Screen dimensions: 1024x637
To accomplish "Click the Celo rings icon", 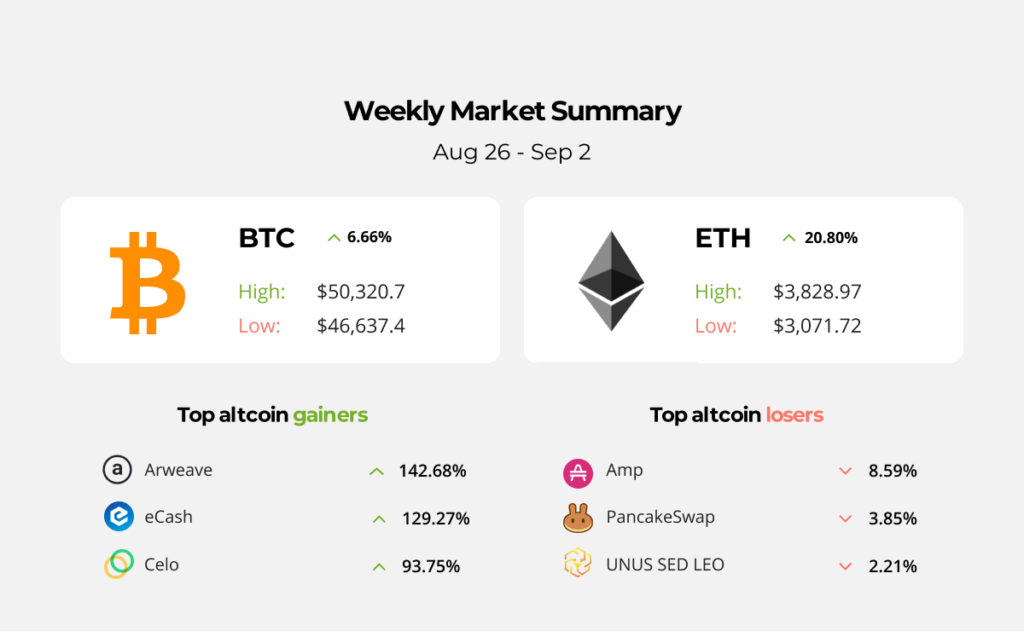I will click(118, 564).
